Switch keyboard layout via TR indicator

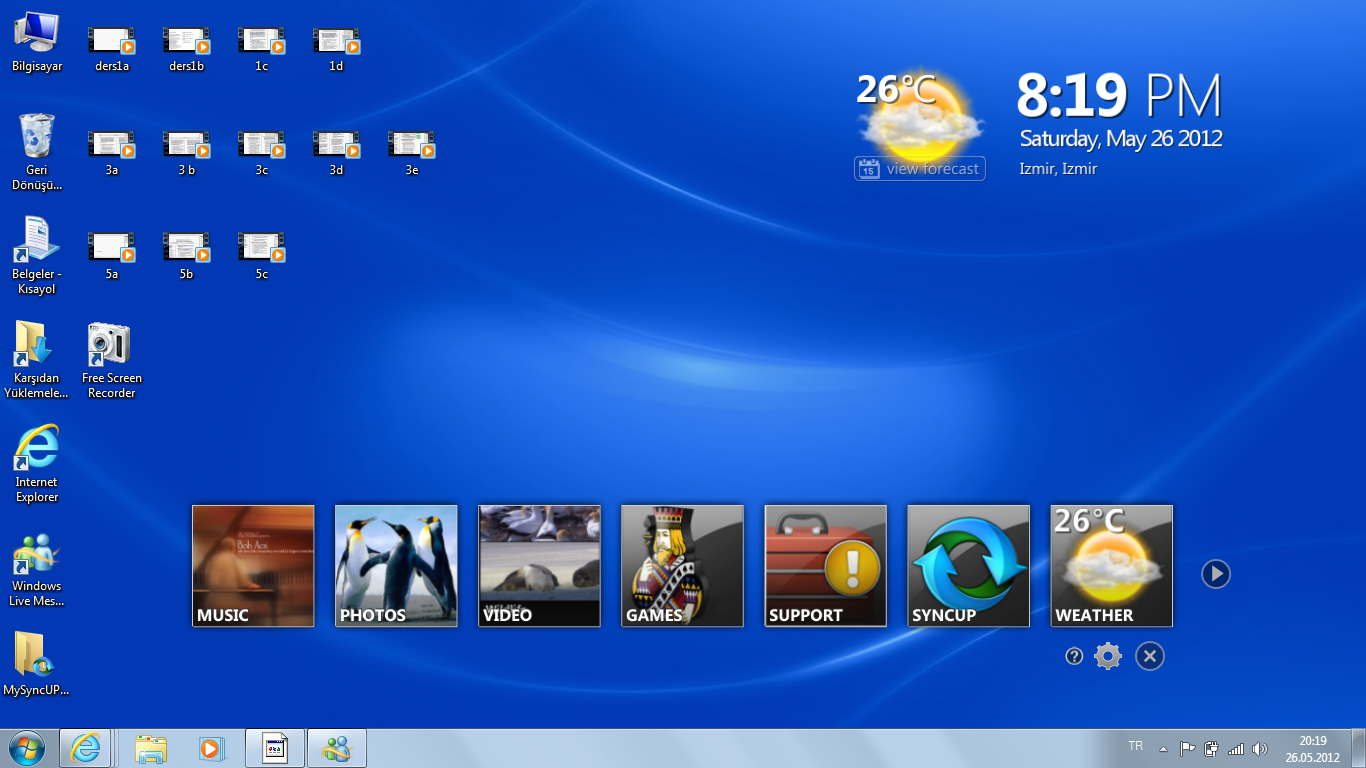coord(1135,746)
